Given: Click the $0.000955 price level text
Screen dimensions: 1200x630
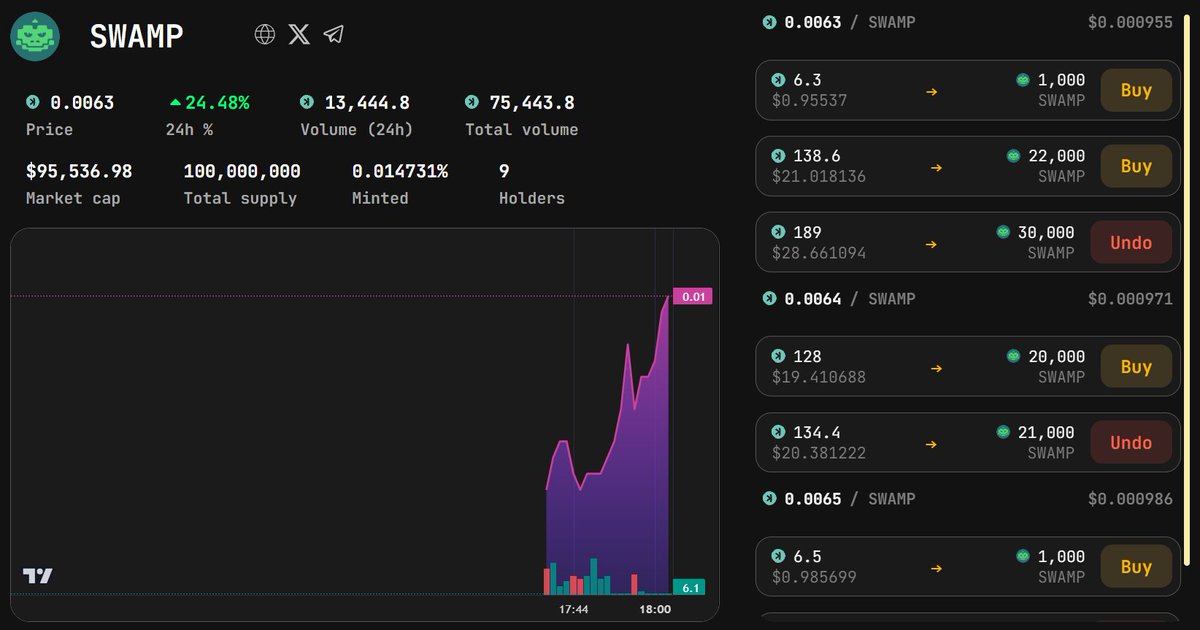Looking at the screenshot, I should tap(1130, 22).
